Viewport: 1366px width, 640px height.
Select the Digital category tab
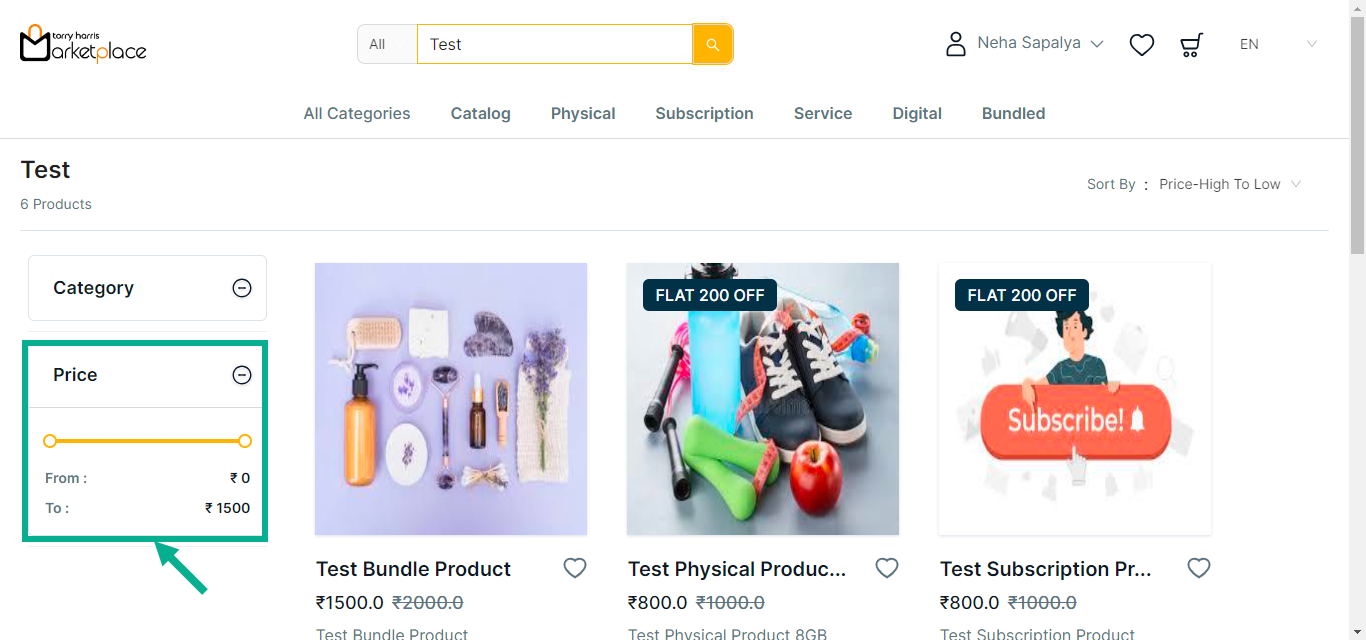tap(917, 114)
